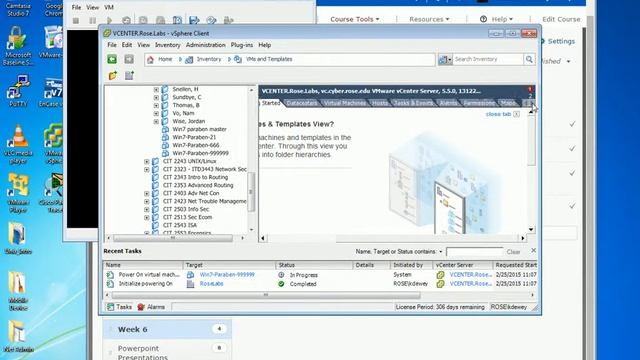Expand the Wise, Jordan folder

[156, 122]
